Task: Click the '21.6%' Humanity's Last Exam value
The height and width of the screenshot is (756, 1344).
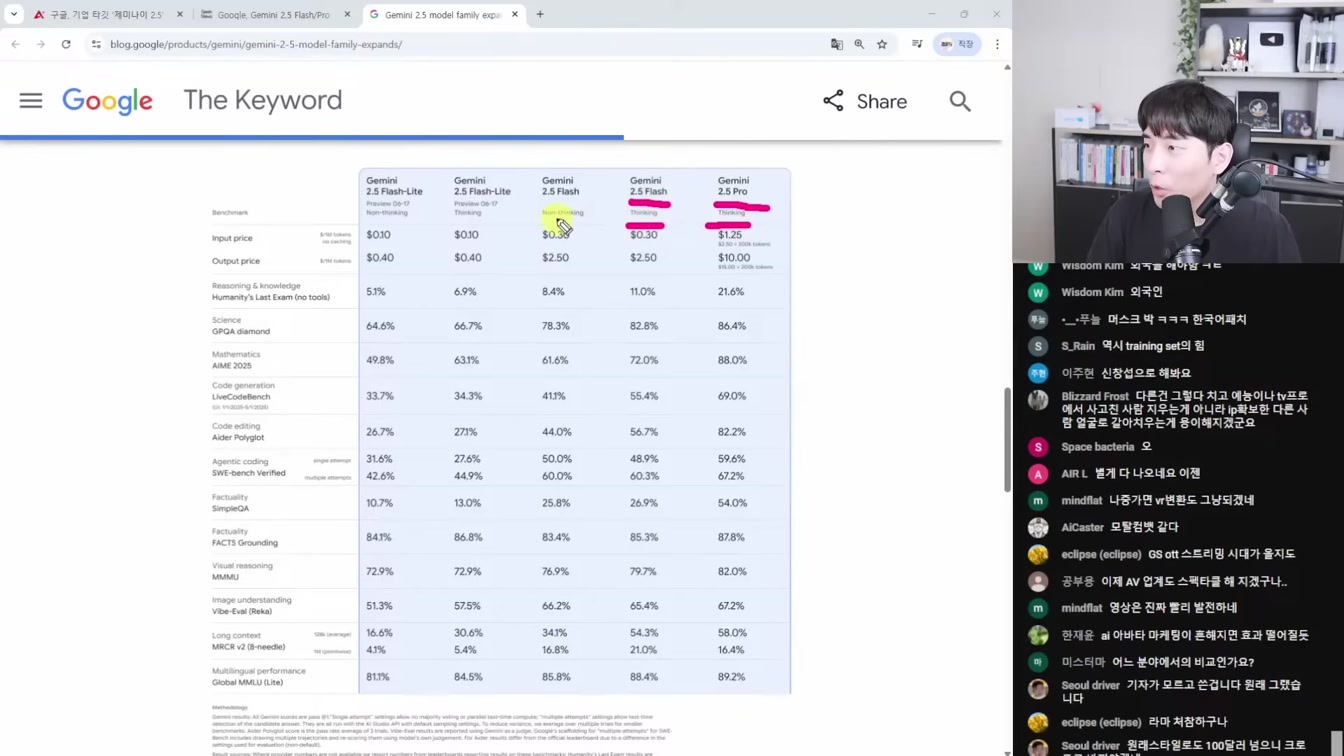Action: click(x=731, y=292)
